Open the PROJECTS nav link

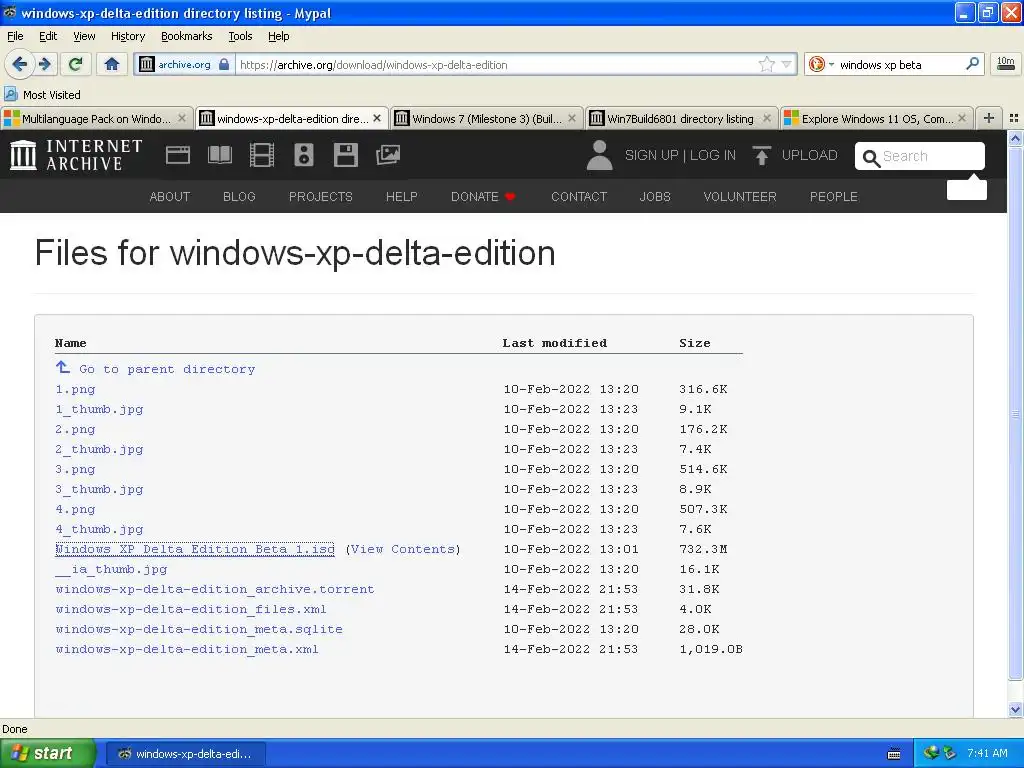click(321, 197)
